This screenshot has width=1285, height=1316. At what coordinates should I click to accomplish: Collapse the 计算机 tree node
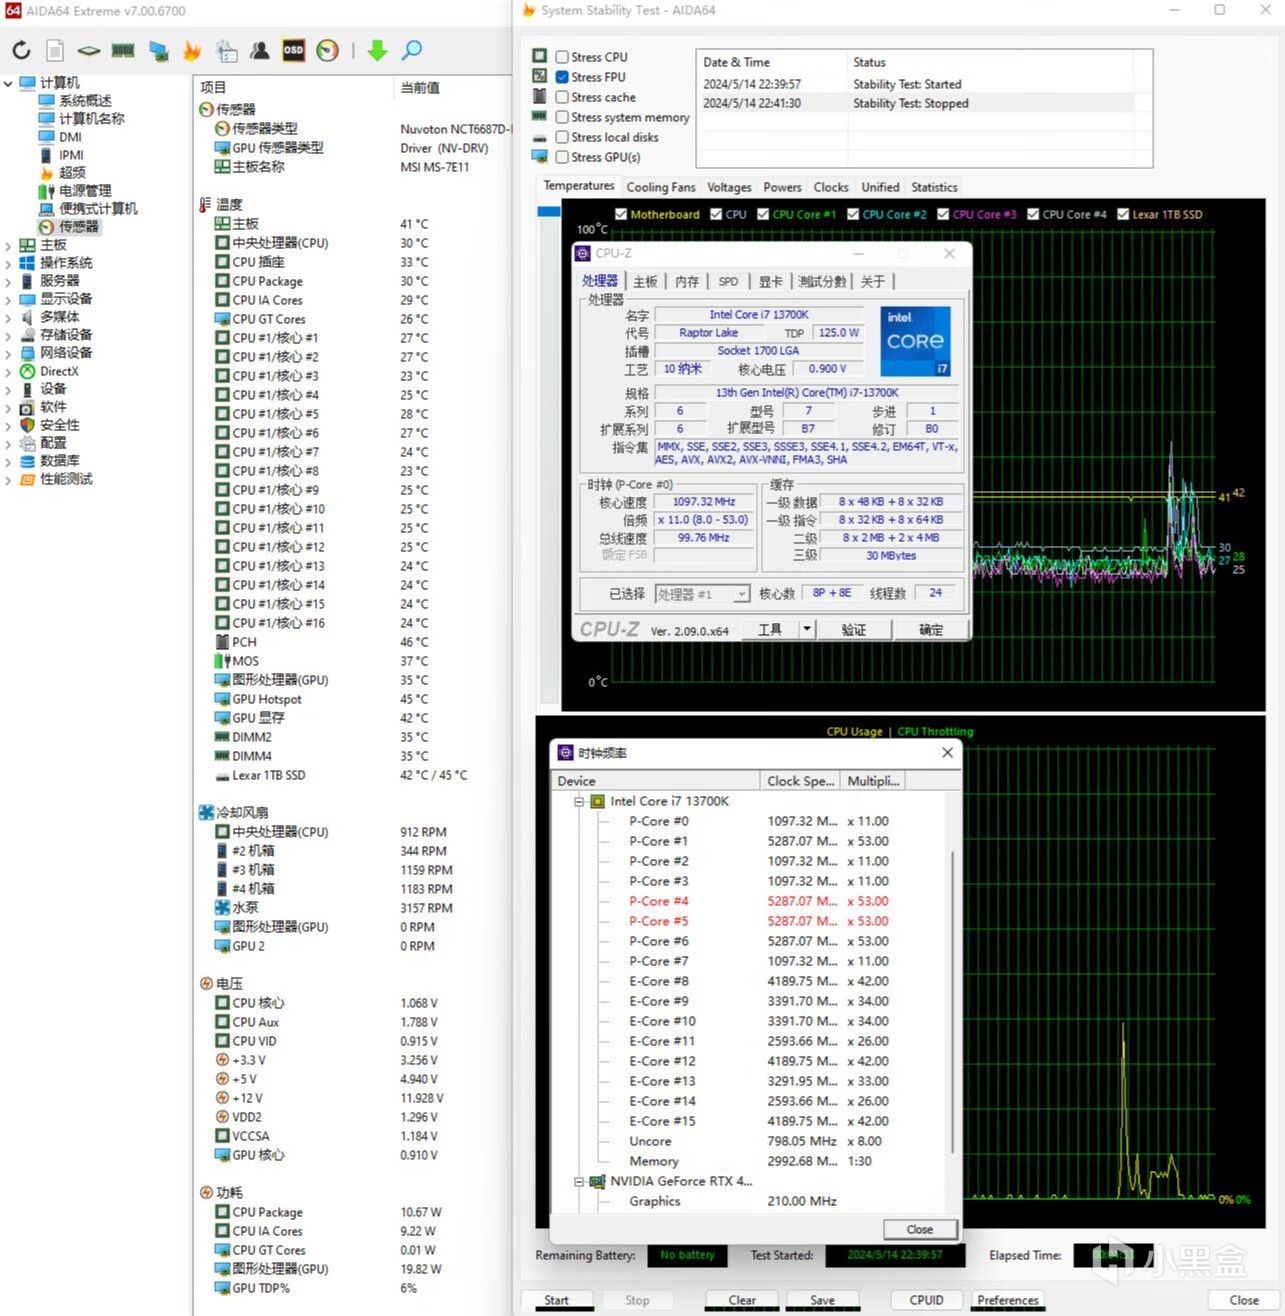tap(9, 83)
